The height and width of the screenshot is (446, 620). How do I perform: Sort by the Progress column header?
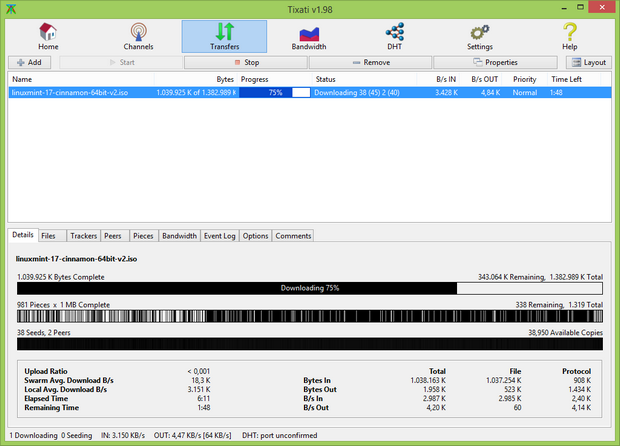[x=275, y=79]
